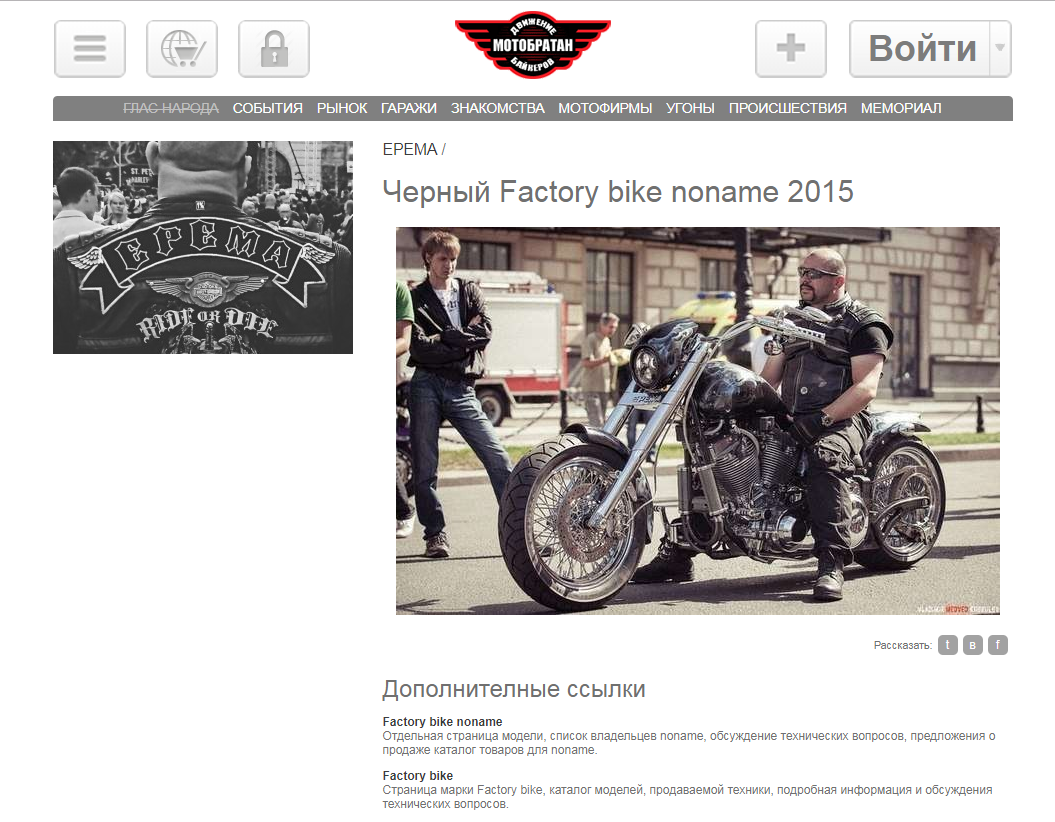
Task: Open the 'Factory bike noname' link
Action: [x=442, y=722]
